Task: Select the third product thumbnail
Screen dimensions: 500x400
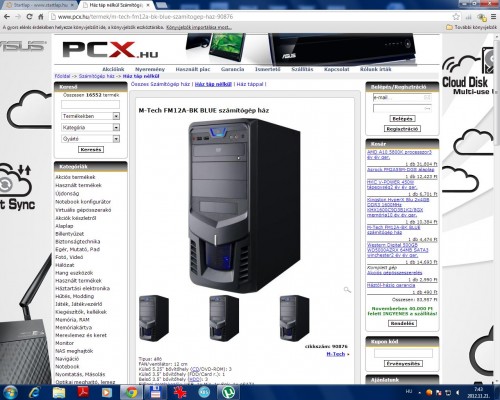Action: (x=294, y=318)
